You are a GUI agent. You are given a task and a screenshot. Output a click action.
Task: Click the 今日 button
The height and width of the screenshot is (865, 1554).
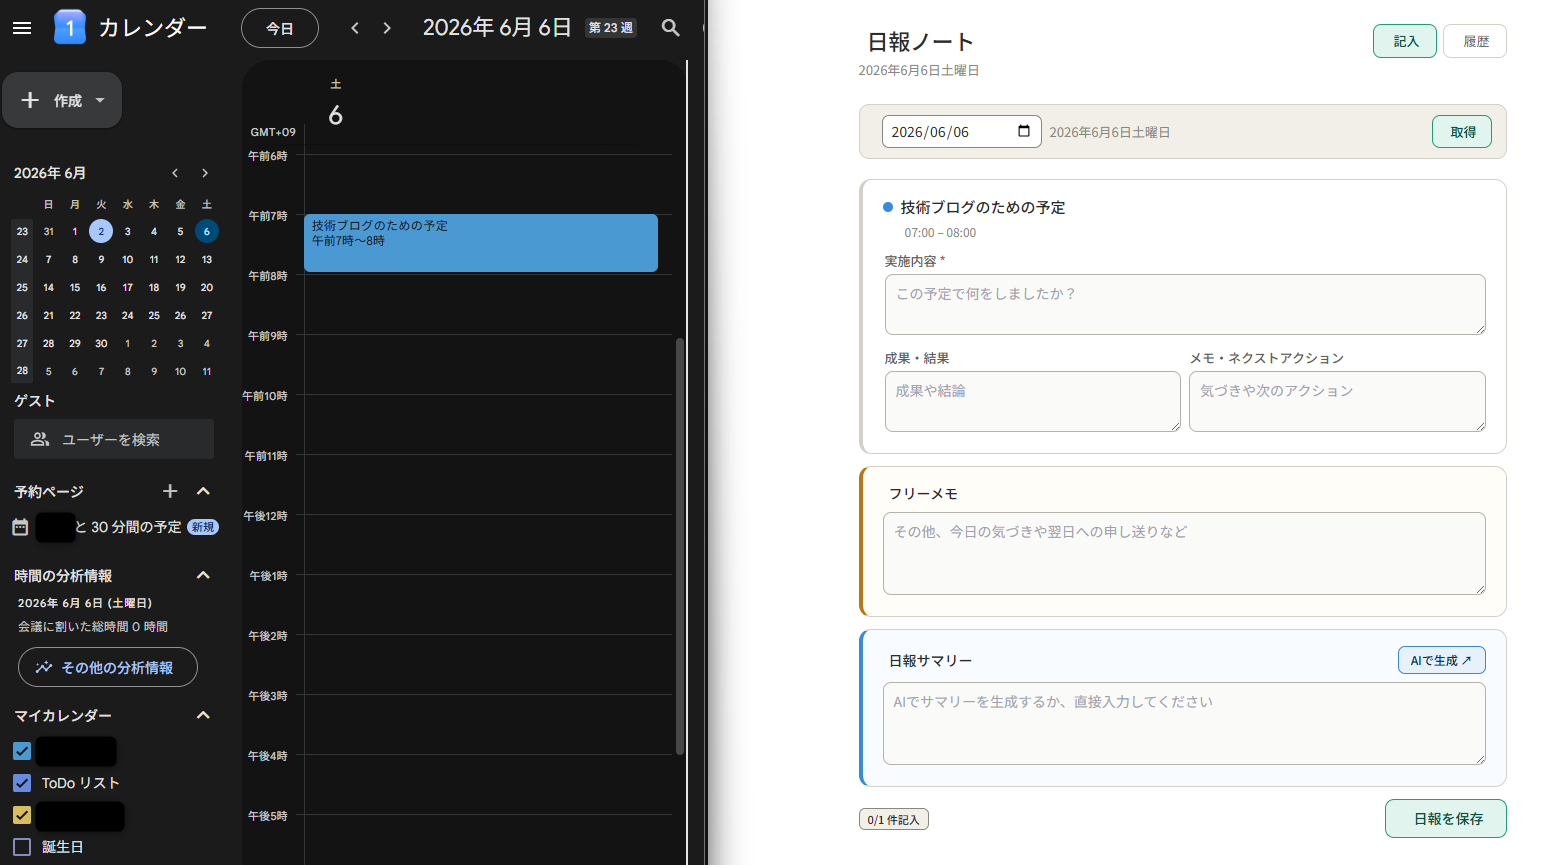[x=280, y=28]
